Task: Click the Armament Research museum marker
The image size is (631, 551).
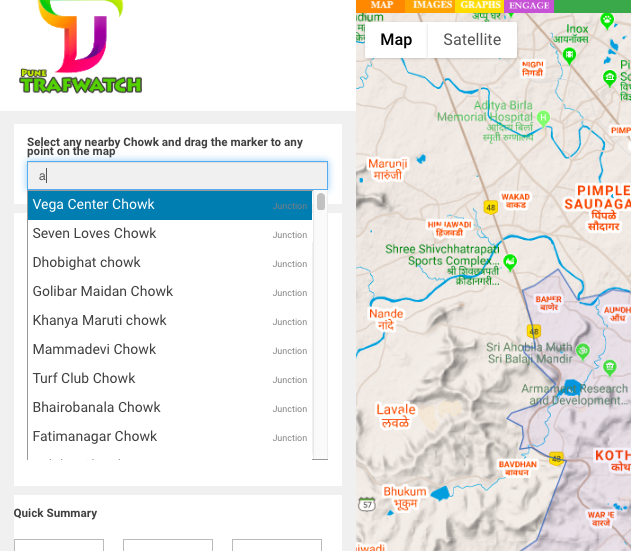Action: click(x=610, y=367)
